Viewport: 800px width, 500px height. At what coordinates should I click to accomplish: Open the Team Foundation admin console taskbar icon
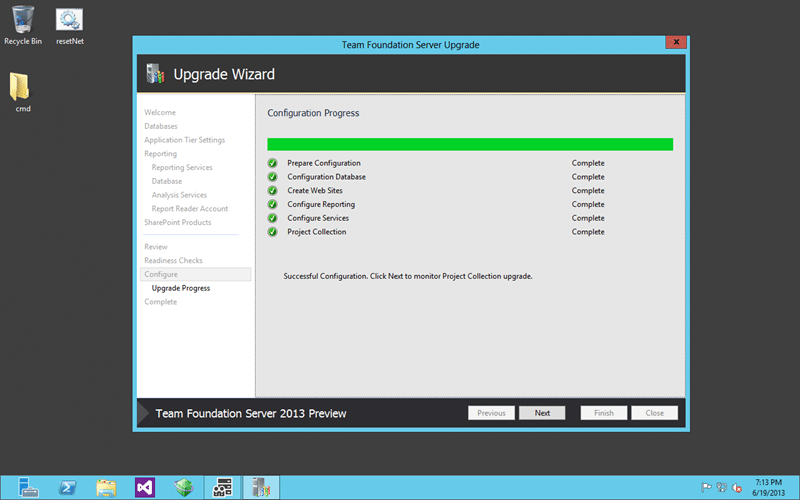[222, 488]
